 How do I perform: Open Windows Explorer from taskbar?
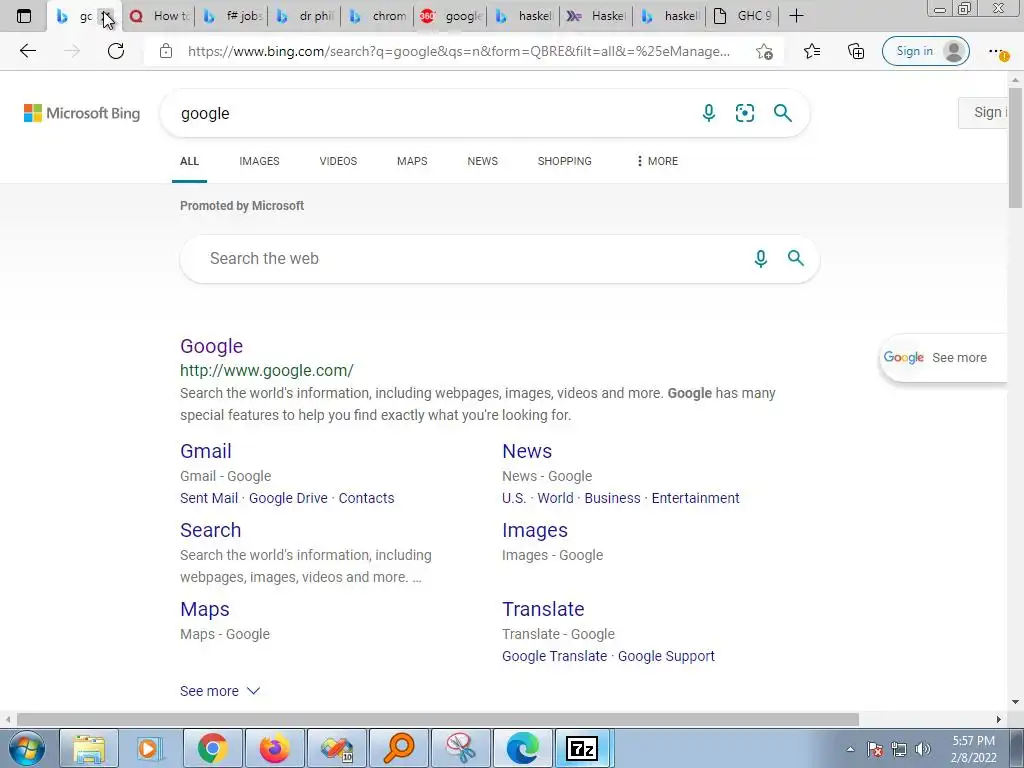coord(89,748)
